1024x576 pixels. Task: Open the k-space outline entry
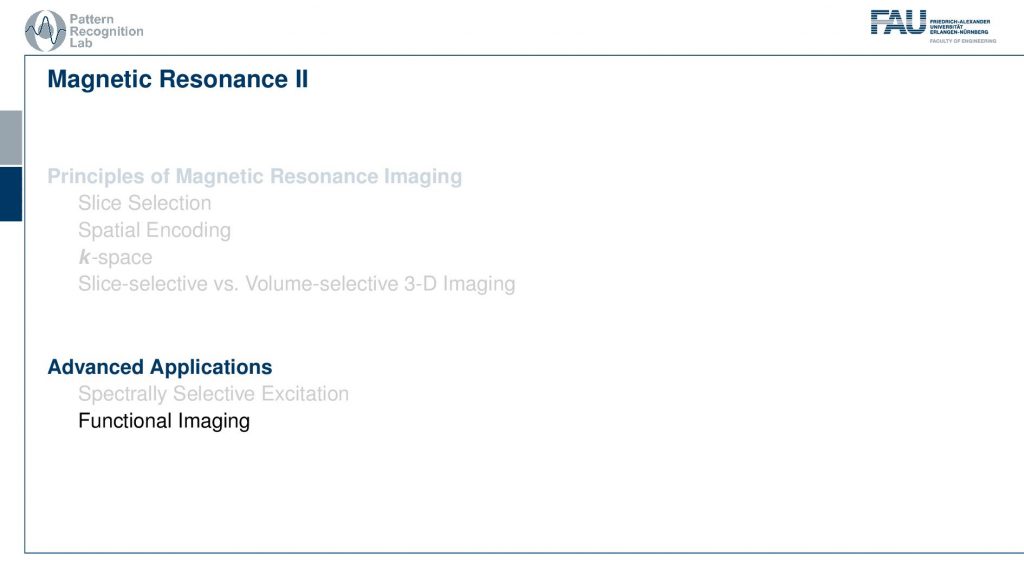[x=116, y=257]
